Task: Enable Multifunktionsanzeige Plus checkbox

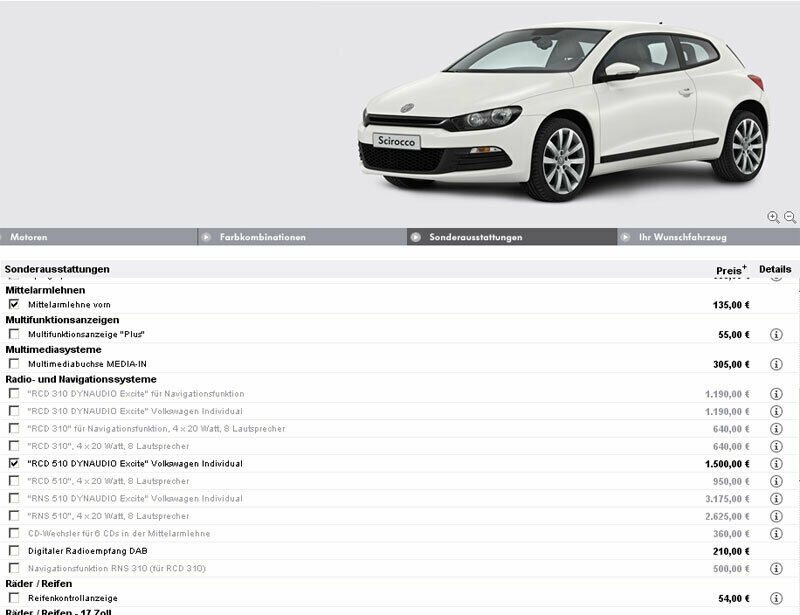Action: [14, 334]
